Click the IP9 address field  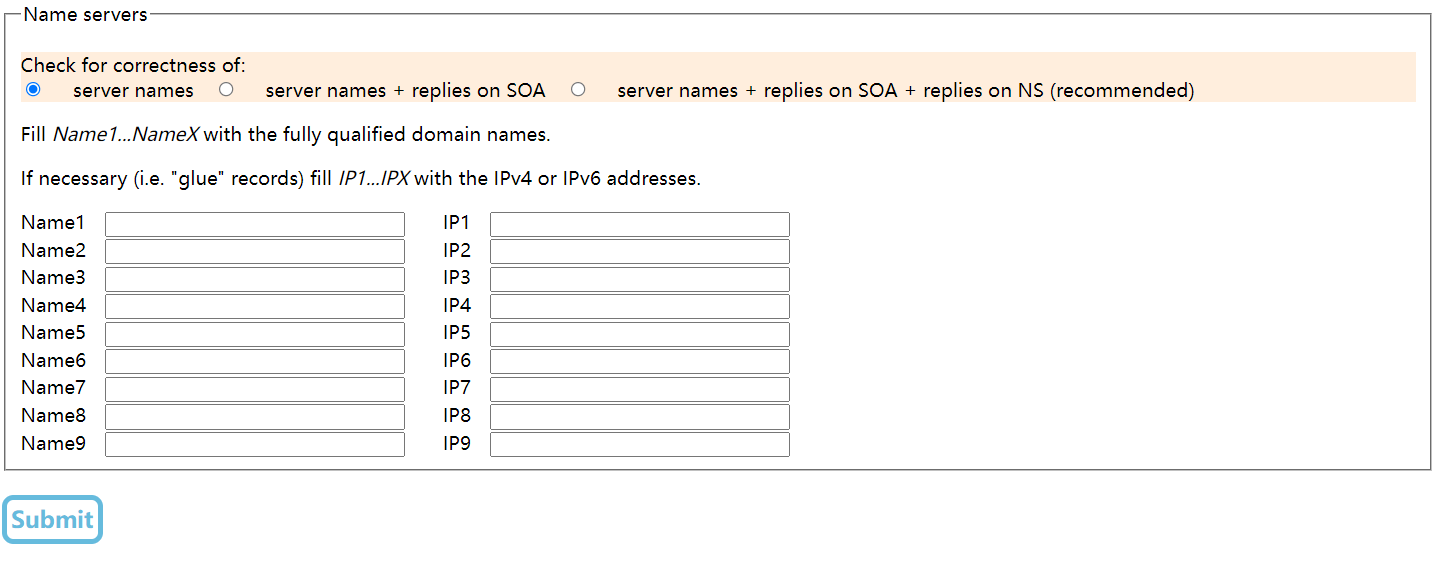(x=640, y=444)
